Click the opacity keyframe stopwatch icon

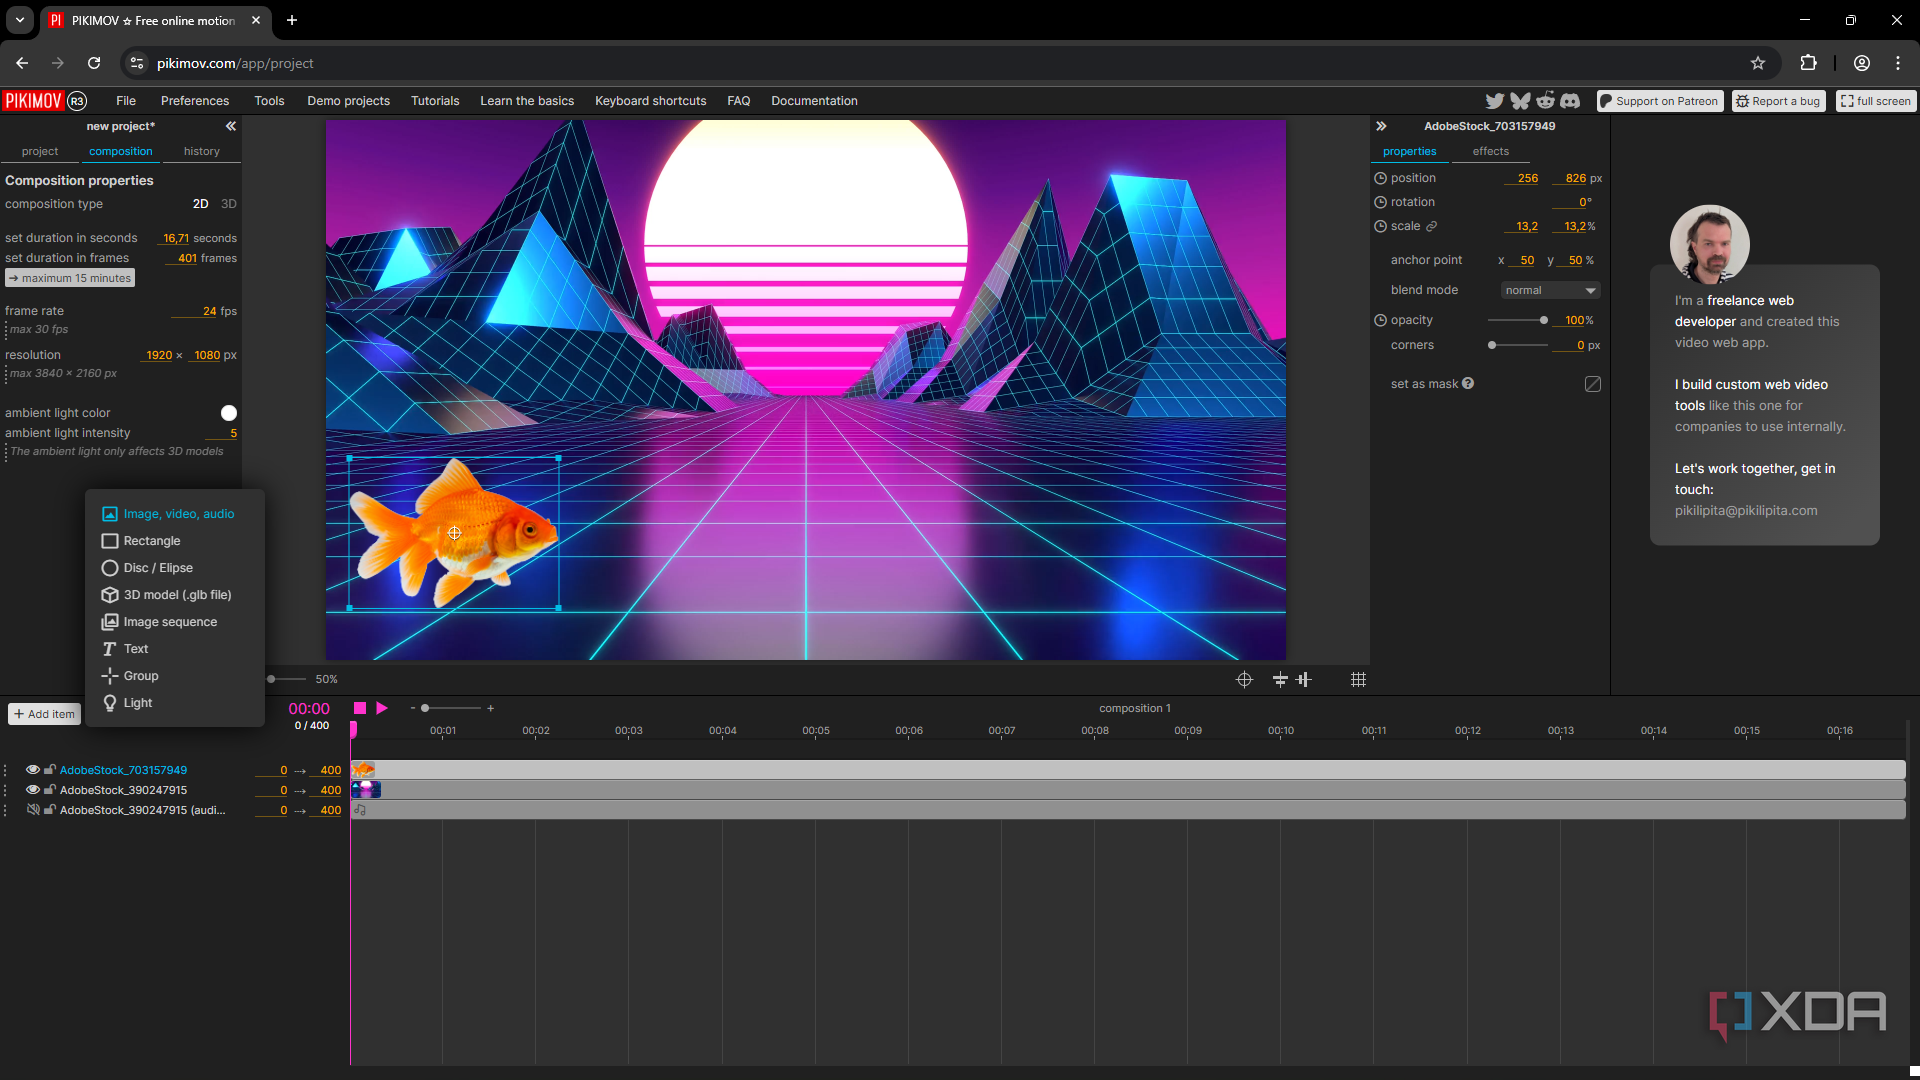coord(1380,320)
